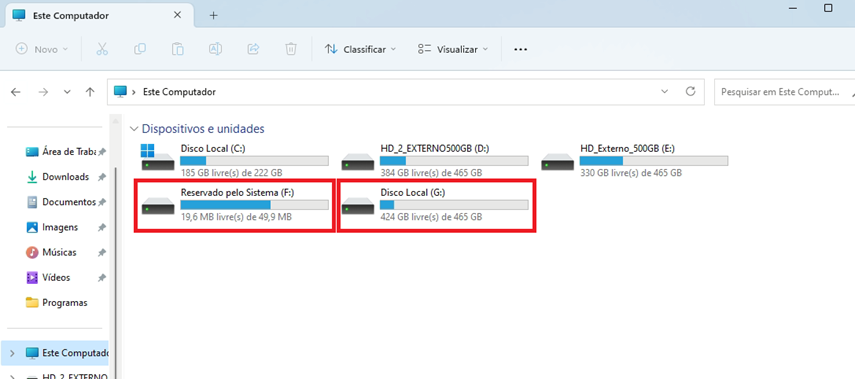The width and height of the screenshot is (855, 379).
Task: Click the pin icon beside Músicas
Action: point(101,252)
